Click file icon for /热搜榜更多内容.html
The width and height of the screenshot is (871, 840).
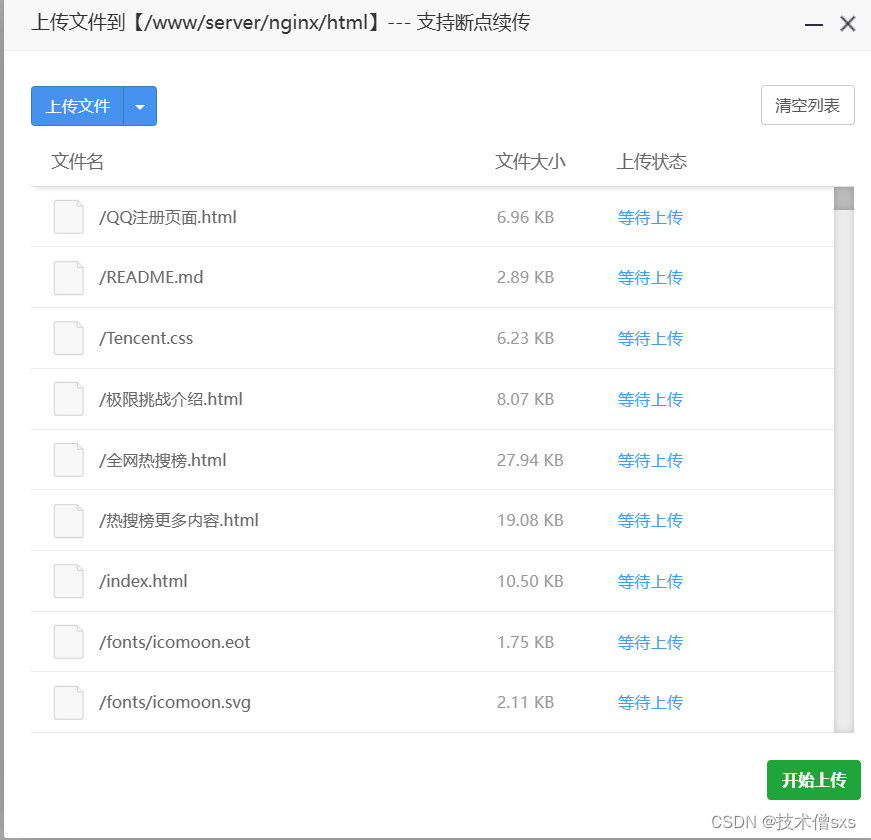coord(69,521)
